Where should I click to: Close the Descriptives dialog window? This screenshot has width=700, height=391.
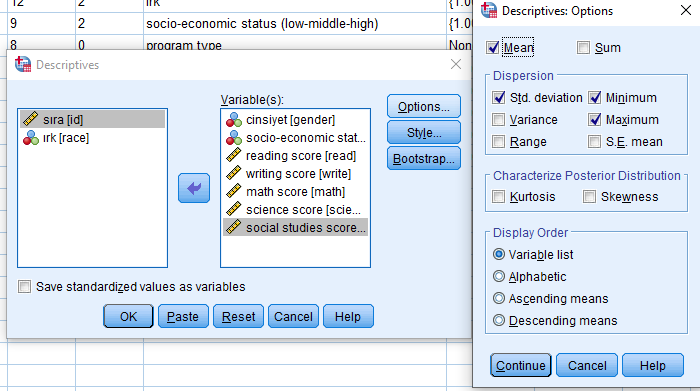[x=456, y=65]
